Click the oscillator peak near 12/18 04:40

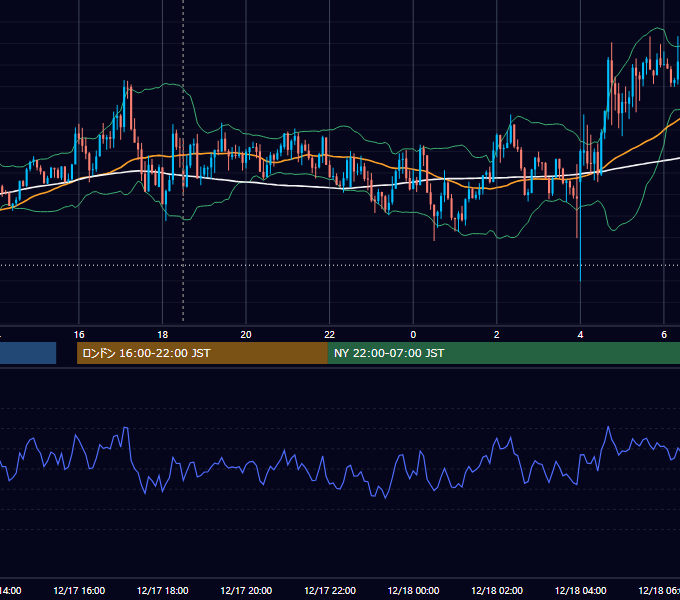(608, 428)
